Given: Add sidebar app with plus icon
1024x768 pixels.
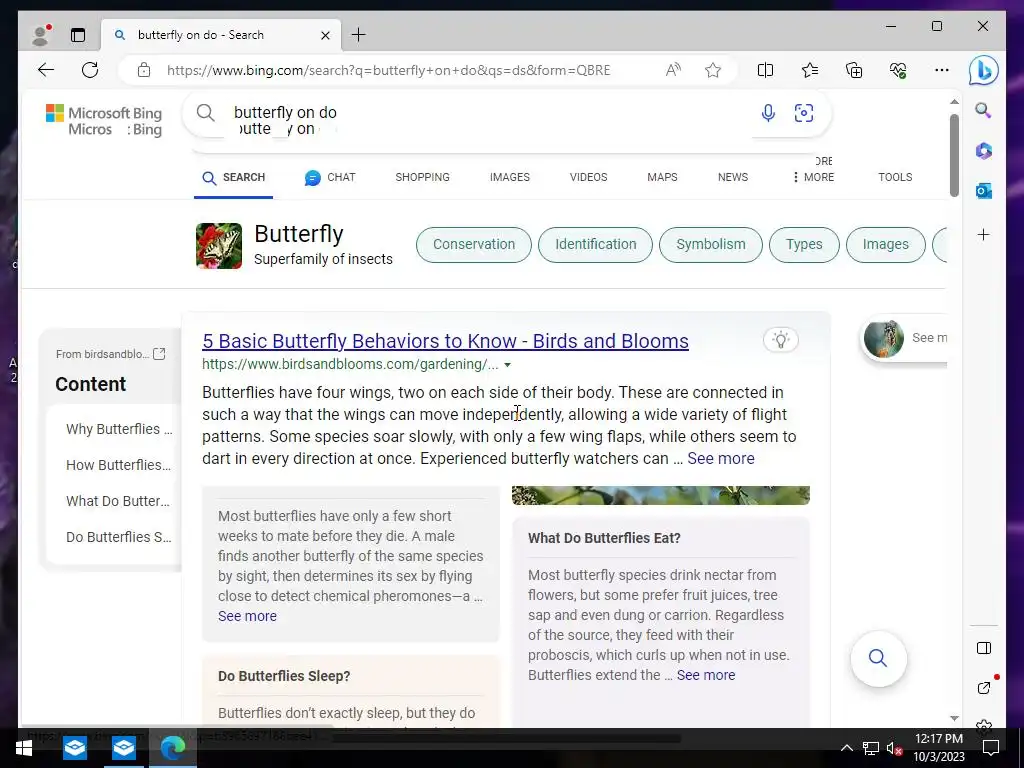Looking at the screenshot, I should point(984,234).
